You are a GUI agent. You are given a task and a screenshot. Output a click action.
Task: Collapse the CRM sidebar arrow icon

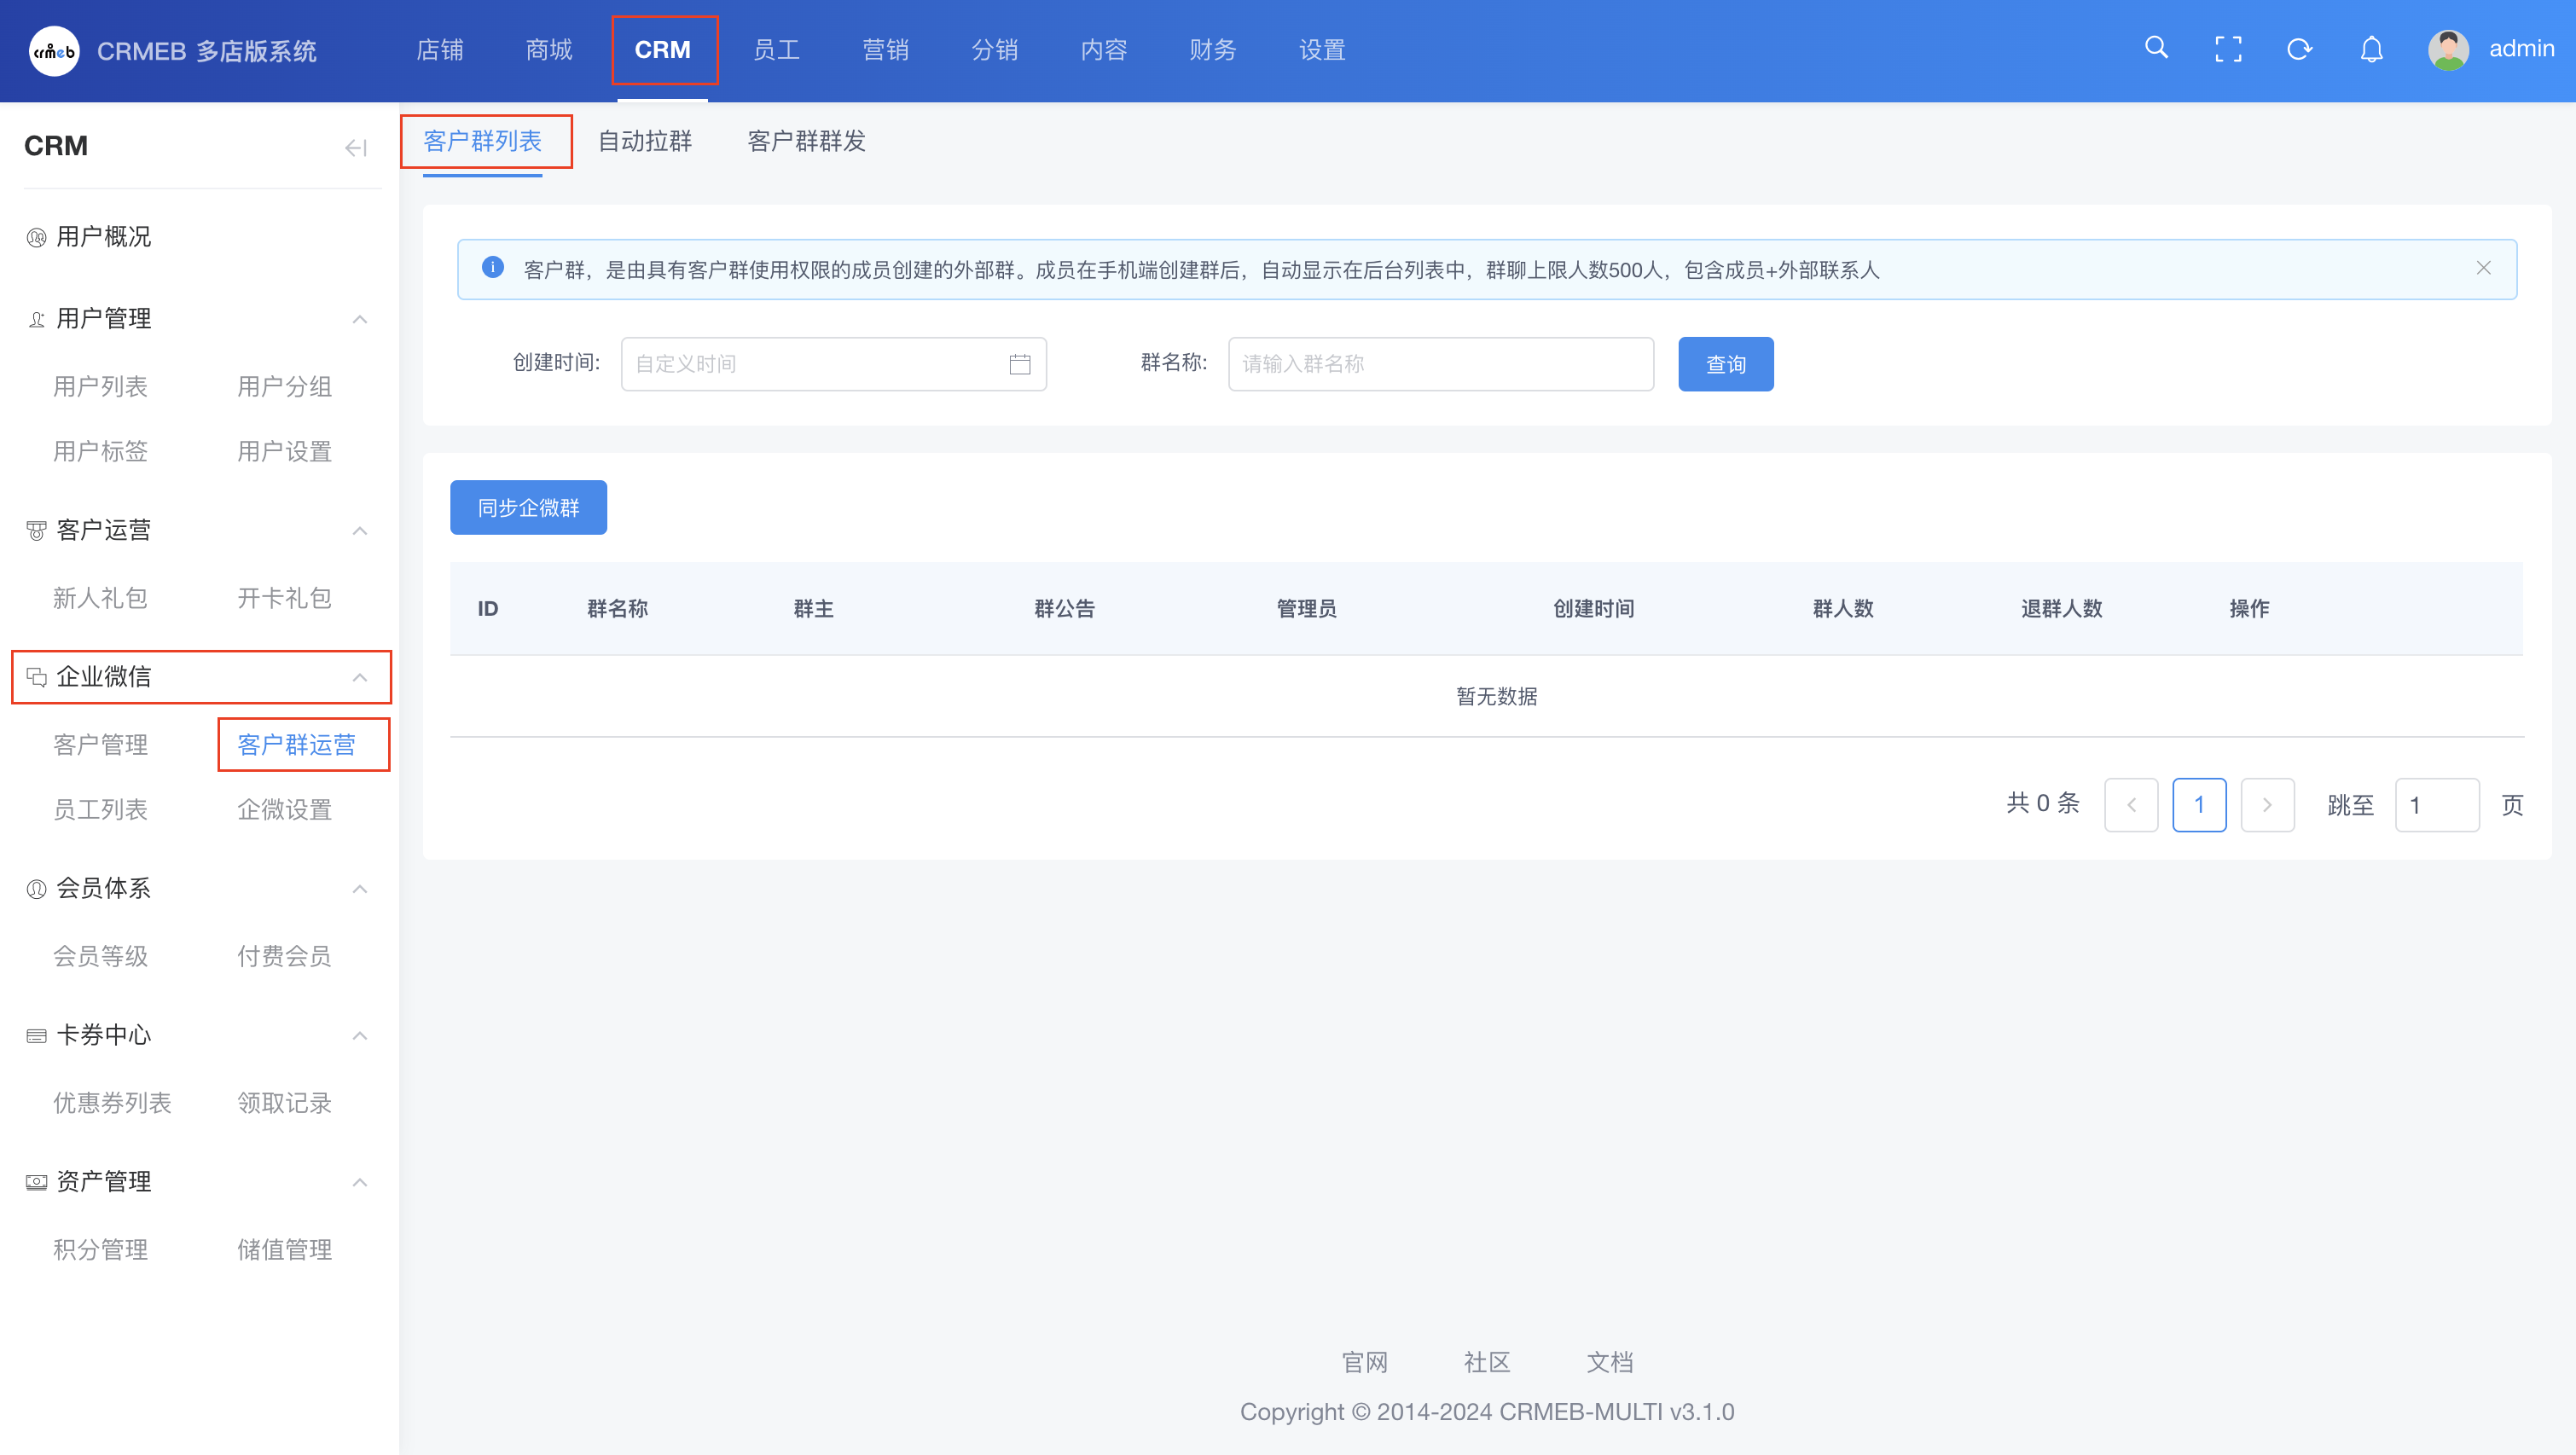point(355,148)
